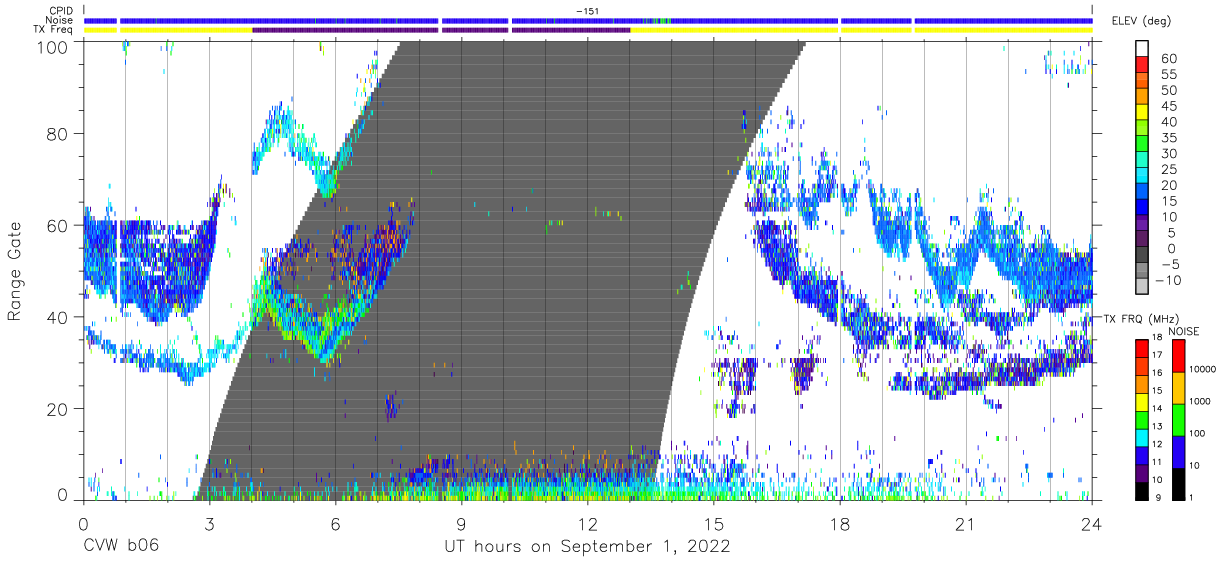Viewport: 1228px width, 567px height.
Task: Click the "ELEV (deg)" colorbar title
Action: click(x=1142, y=21)
